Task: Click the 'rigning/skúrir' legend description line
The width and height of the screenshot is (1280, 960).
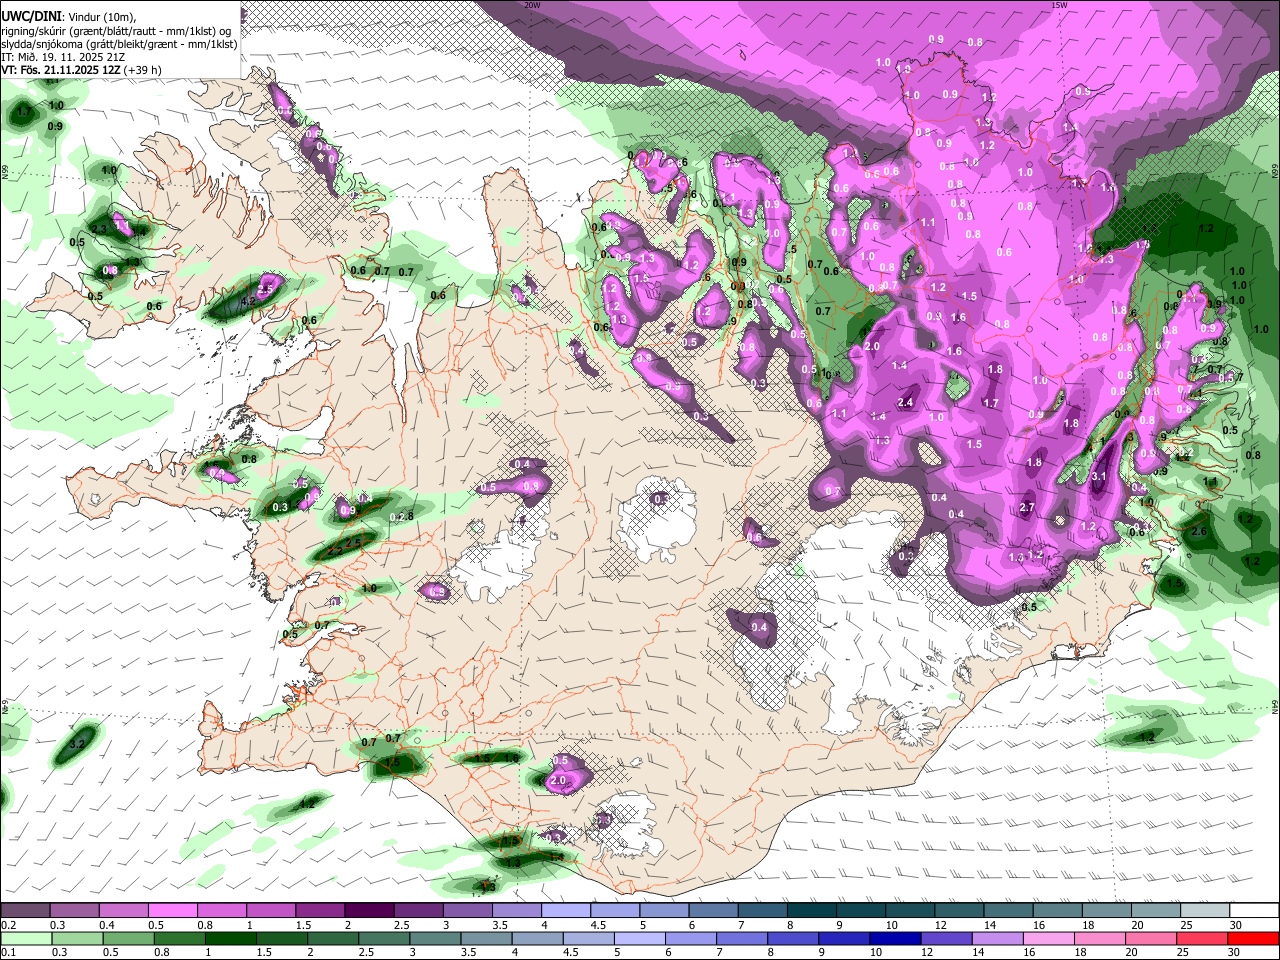Action: pos(116,29)
